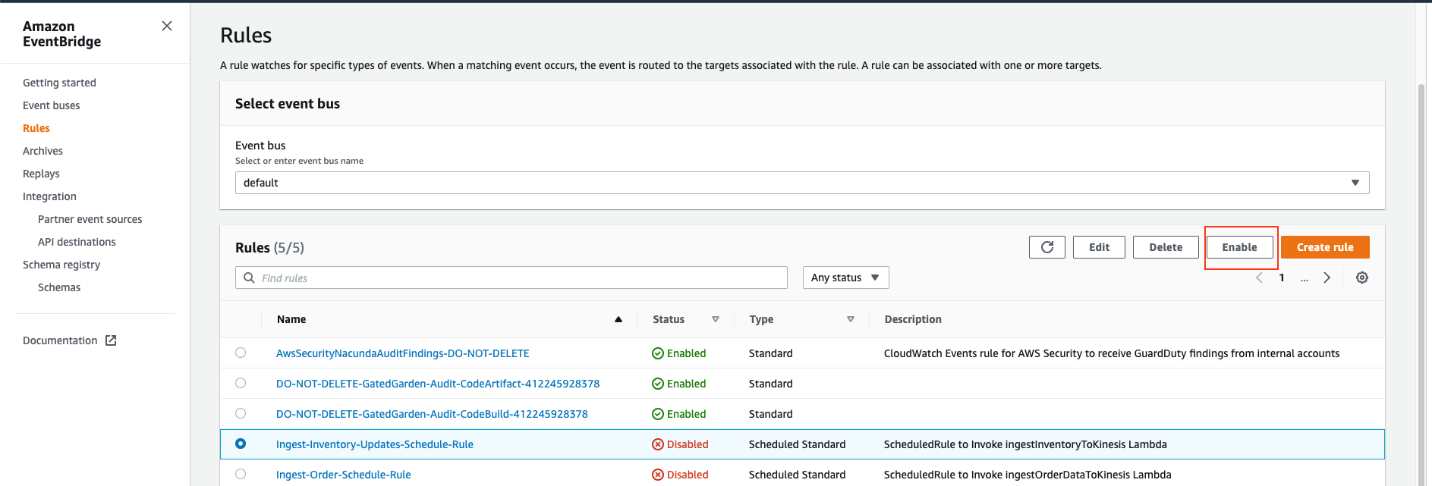Image resolution: width=1432 pixels, height=486 pixels.
Task: Click the Description column header
Action: pos(913,319)
